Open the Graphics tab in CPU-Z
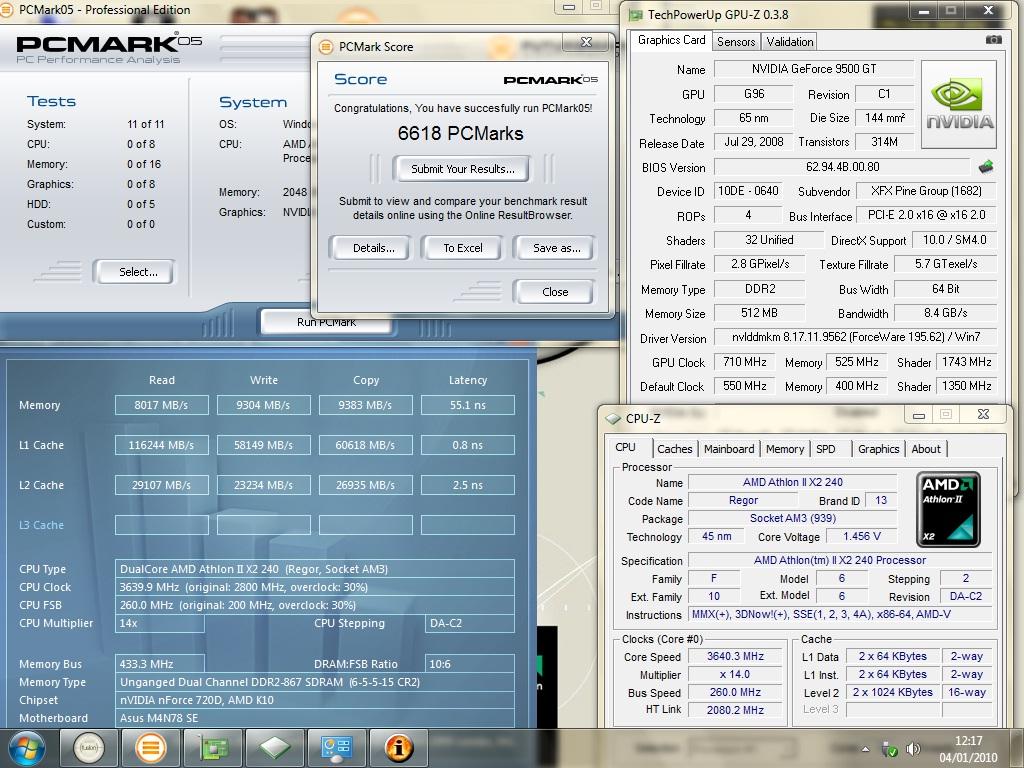 coord(878,449)
